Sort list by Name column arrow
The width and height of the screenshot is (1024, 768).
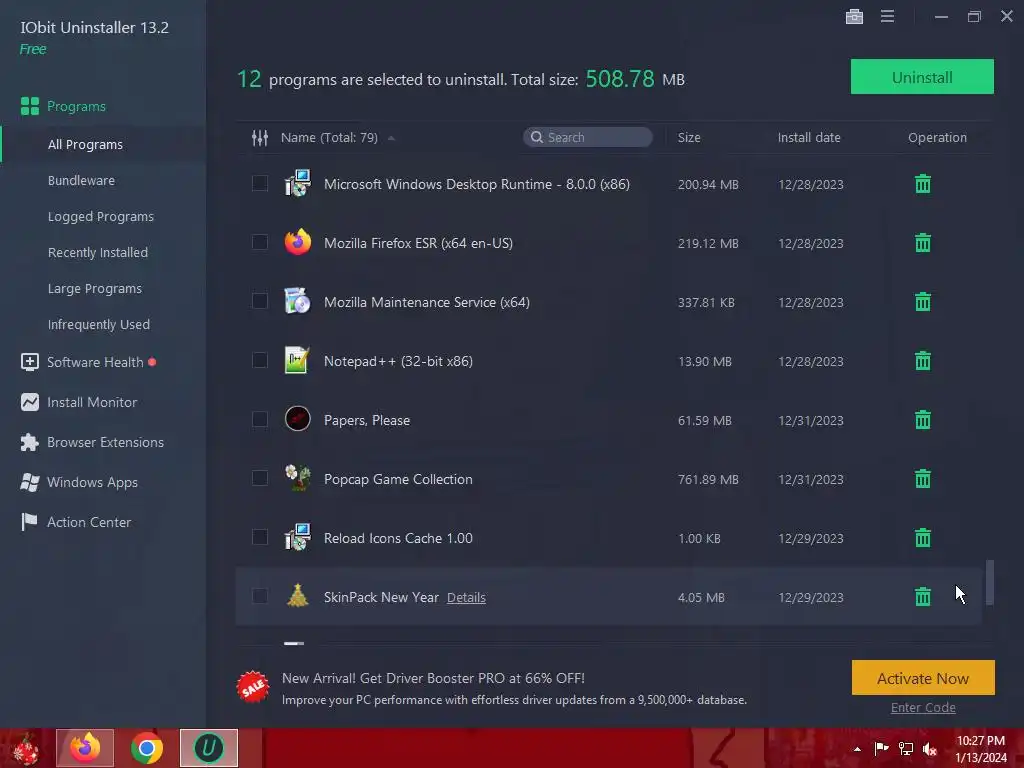(x=391, y=138)
